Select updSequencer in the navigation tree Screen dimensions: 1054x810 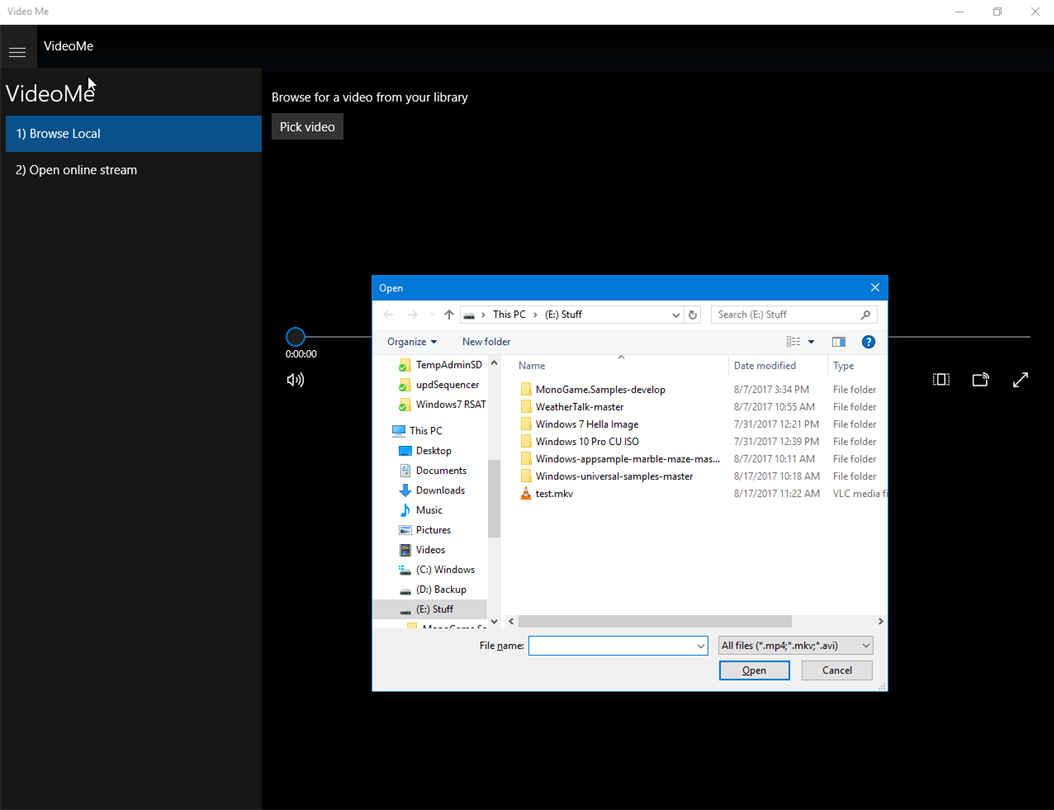click(440, 384)
